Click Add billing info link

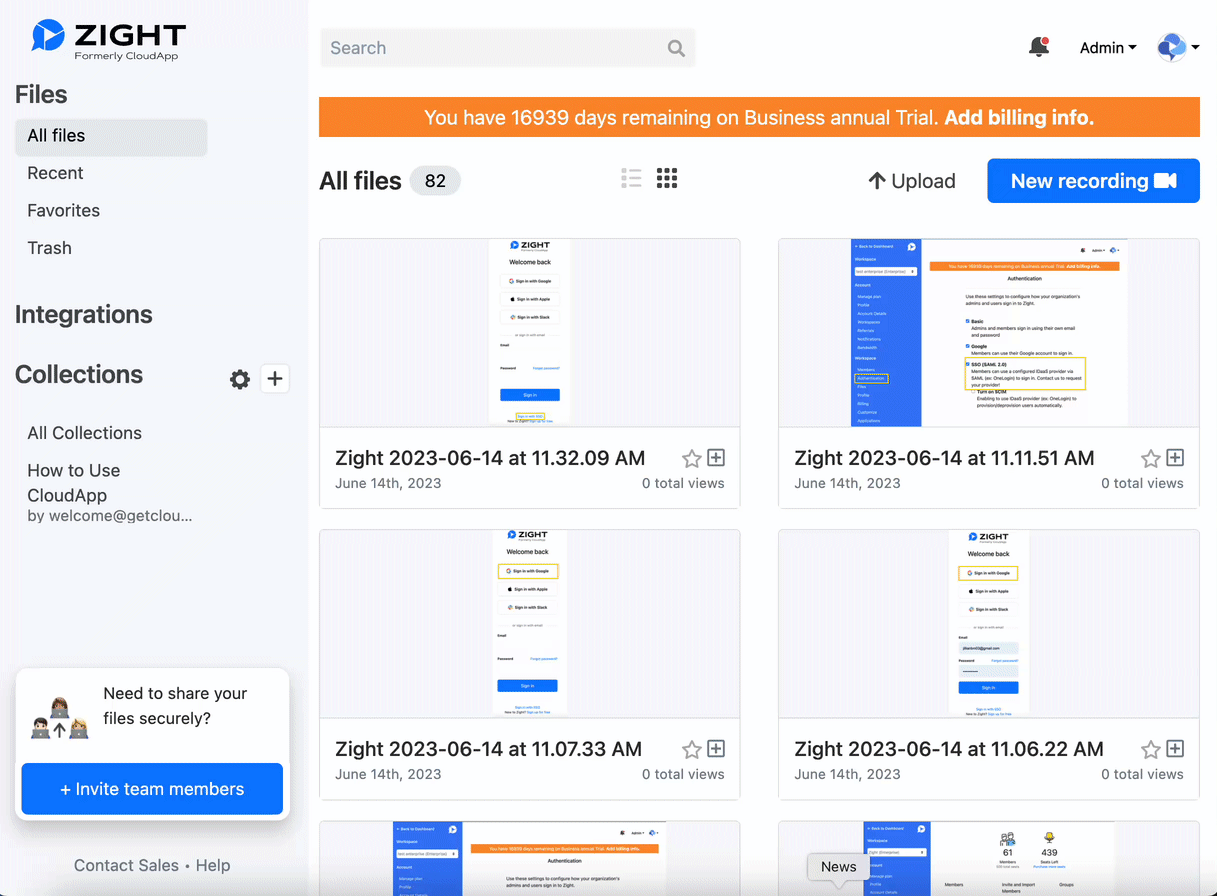pyautogui.click(x=1019, y=117)
